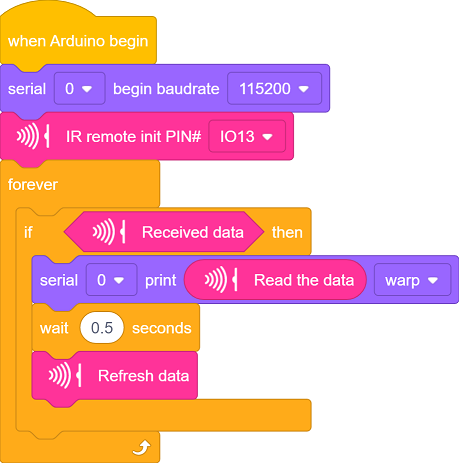459x463 pixels.
Task: Open the serial port 0 dropdown in begin block
Action: (80, 89)
